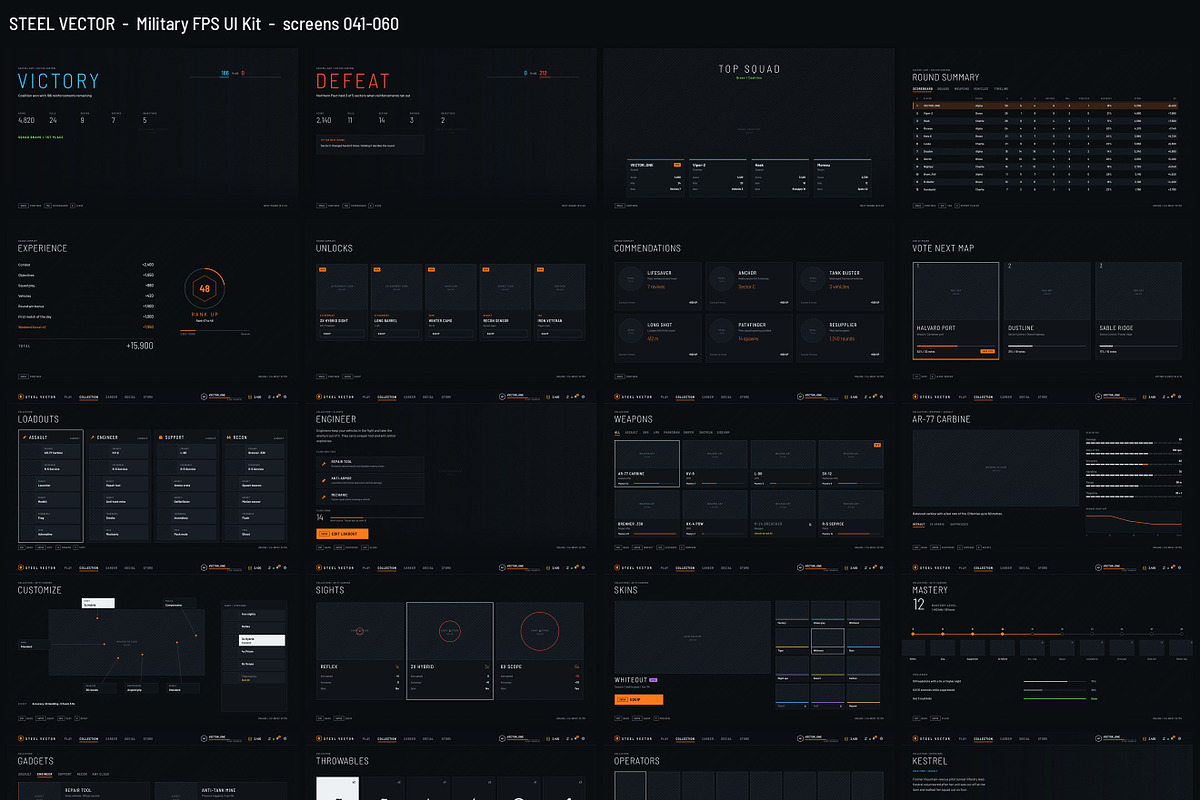This screenshot has height=800, width=1200.
Task: Click orange Equip button under Whiteout skin
Action: 639,699
